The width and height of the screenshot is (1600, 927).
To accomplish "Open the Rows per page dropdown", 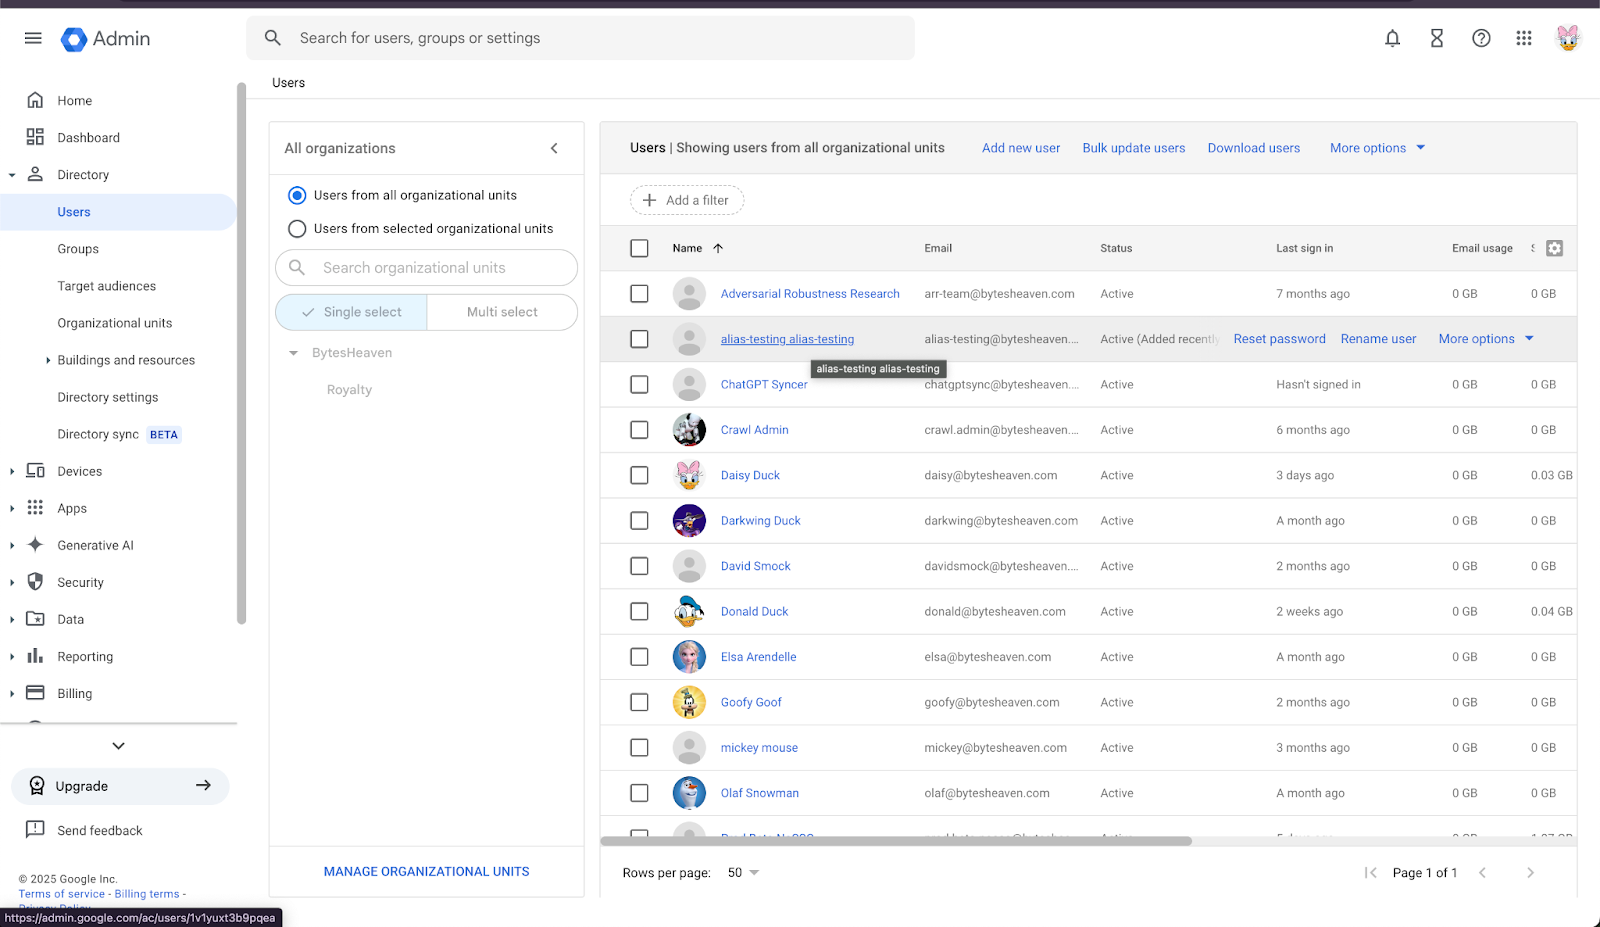I will [x=743, y=873].
